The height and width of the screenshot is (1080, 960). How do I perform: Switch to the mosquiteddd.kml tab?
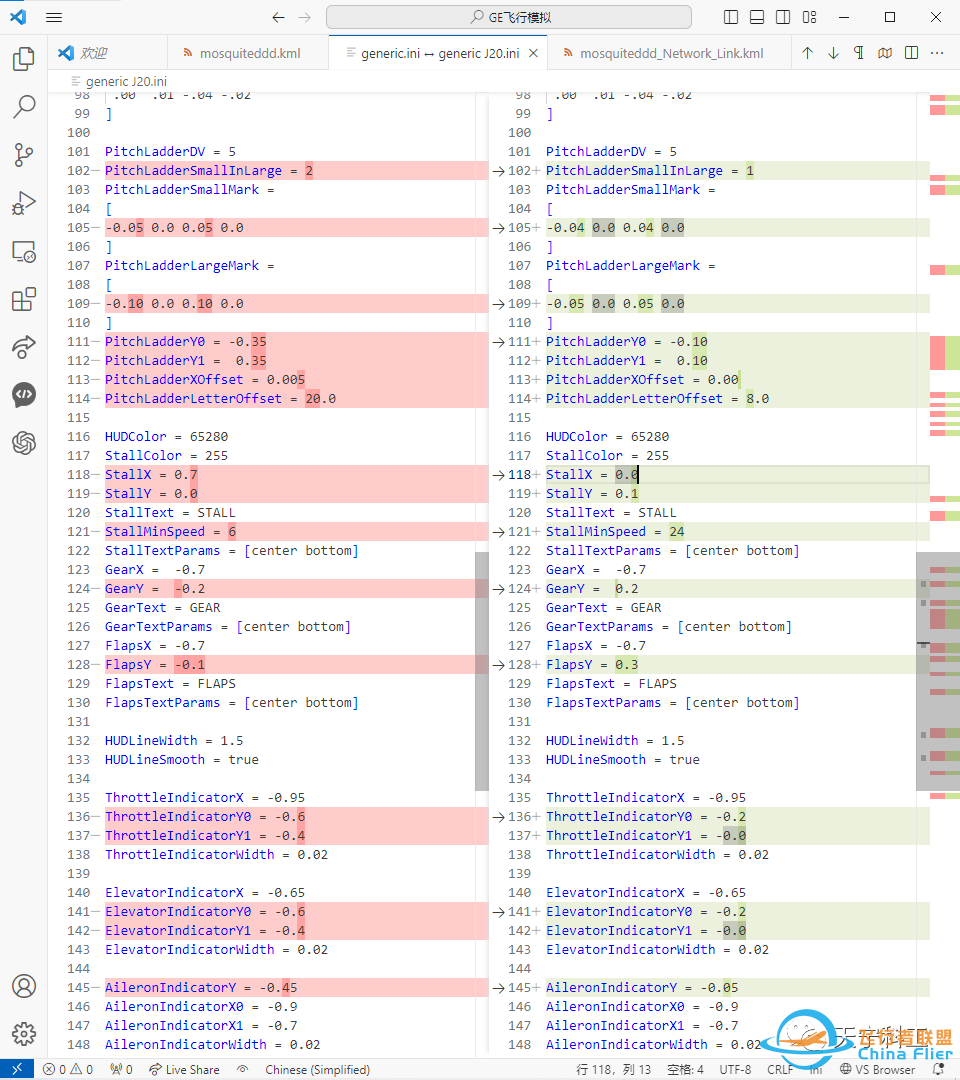pos(249,53)
